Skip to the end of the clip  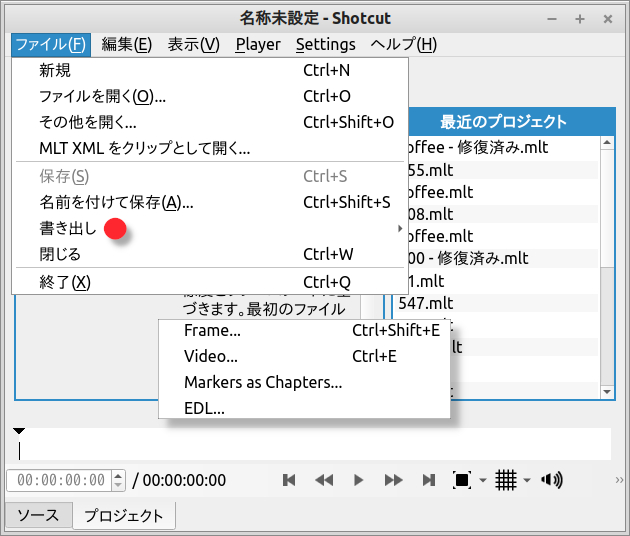(x=429, y=480)
